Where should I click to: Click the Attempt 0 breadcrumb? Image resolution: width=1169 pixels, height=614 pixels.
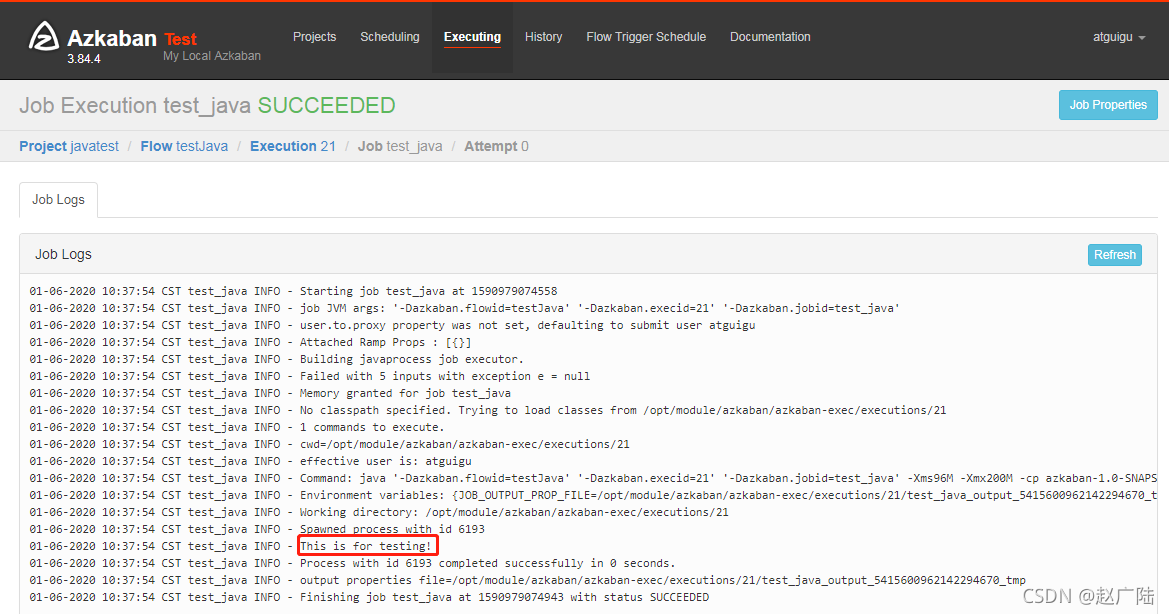[496, 146]
